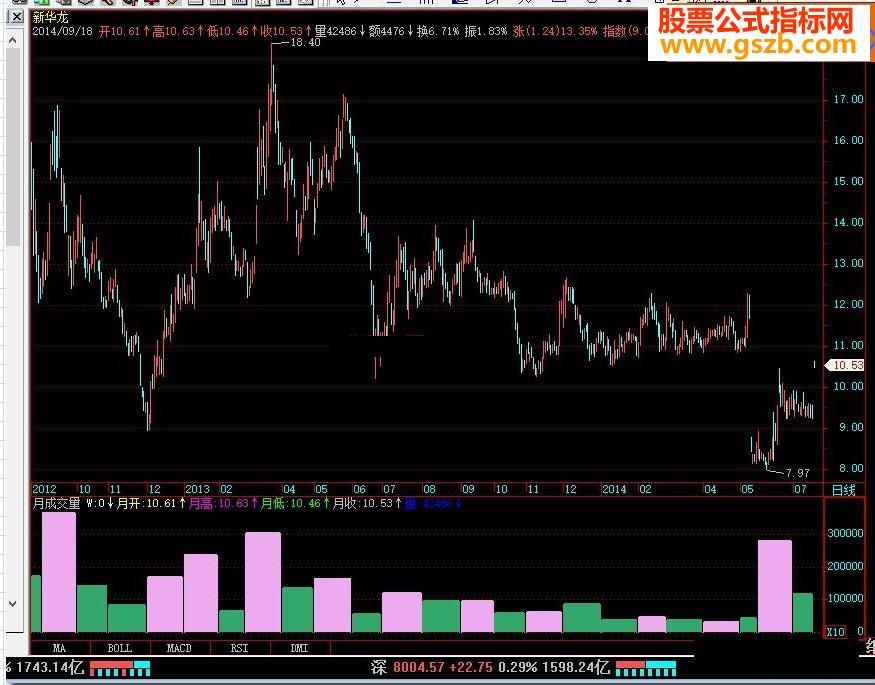Select the DMI indicator tab
This screenshot has height=685, width=875.
(x=300, y=648)
